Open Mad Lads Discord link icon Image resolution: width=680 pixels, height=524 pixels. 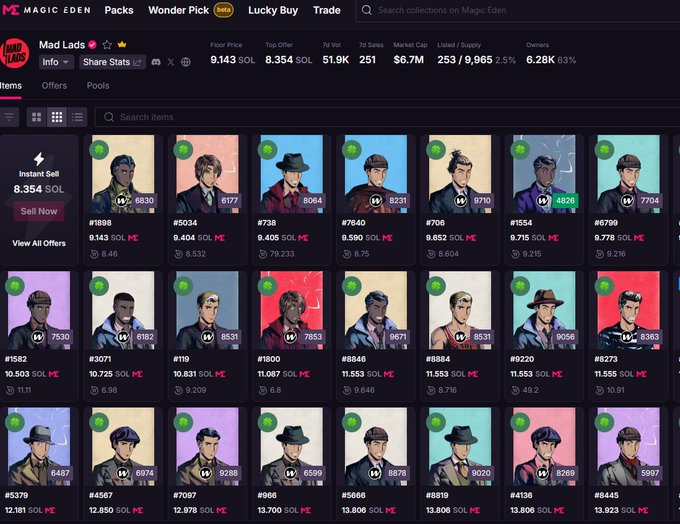point(156,62)
